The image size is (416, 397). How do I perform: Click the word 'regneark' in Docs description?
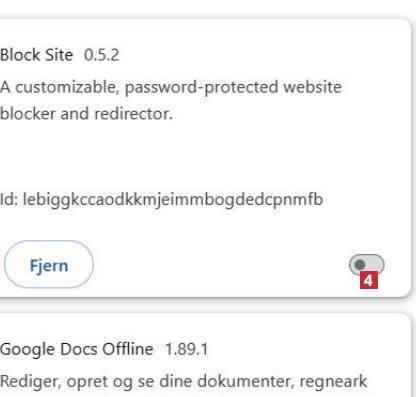[333, 382]
